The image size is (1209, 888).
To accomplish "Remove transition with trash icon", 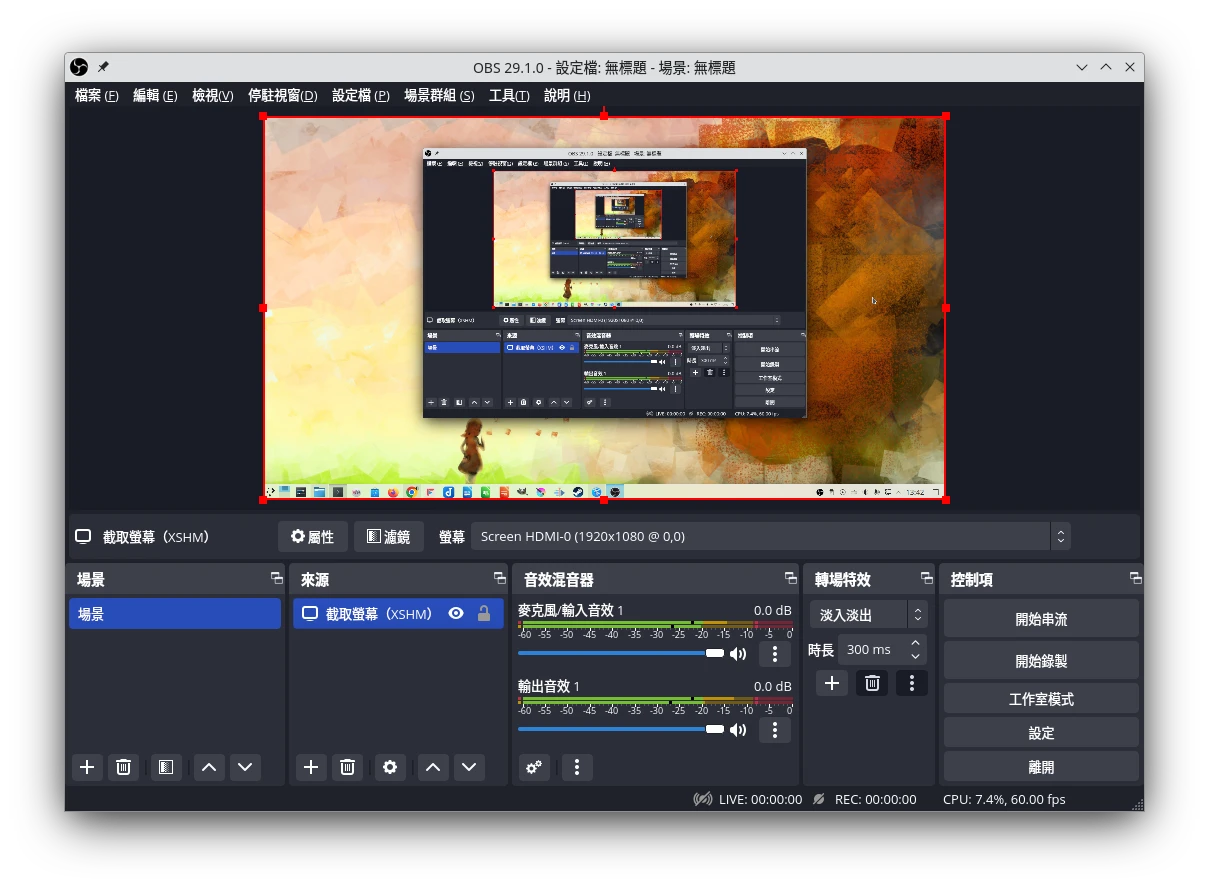I will 872,683.
